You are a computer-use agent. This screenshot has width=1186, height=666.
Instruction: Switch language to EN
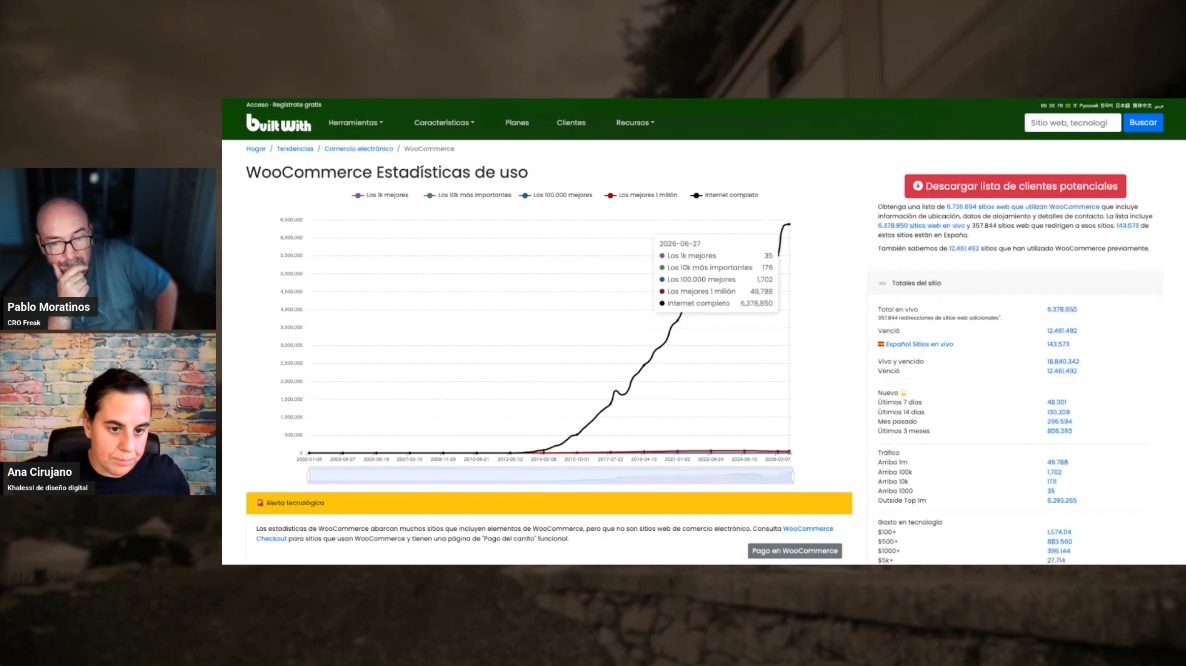pyautogui.click(x=1043, y=106)
